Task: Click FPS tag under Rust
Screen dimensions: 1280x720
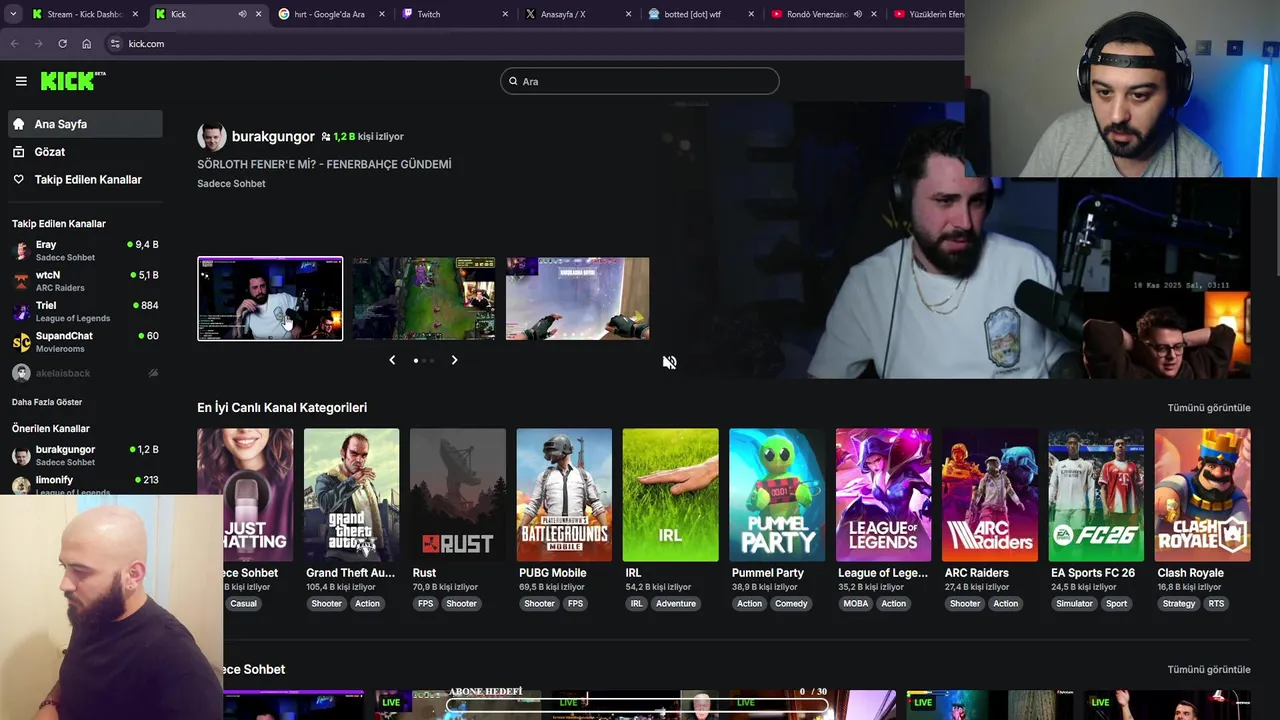Action: pos(426,604)
